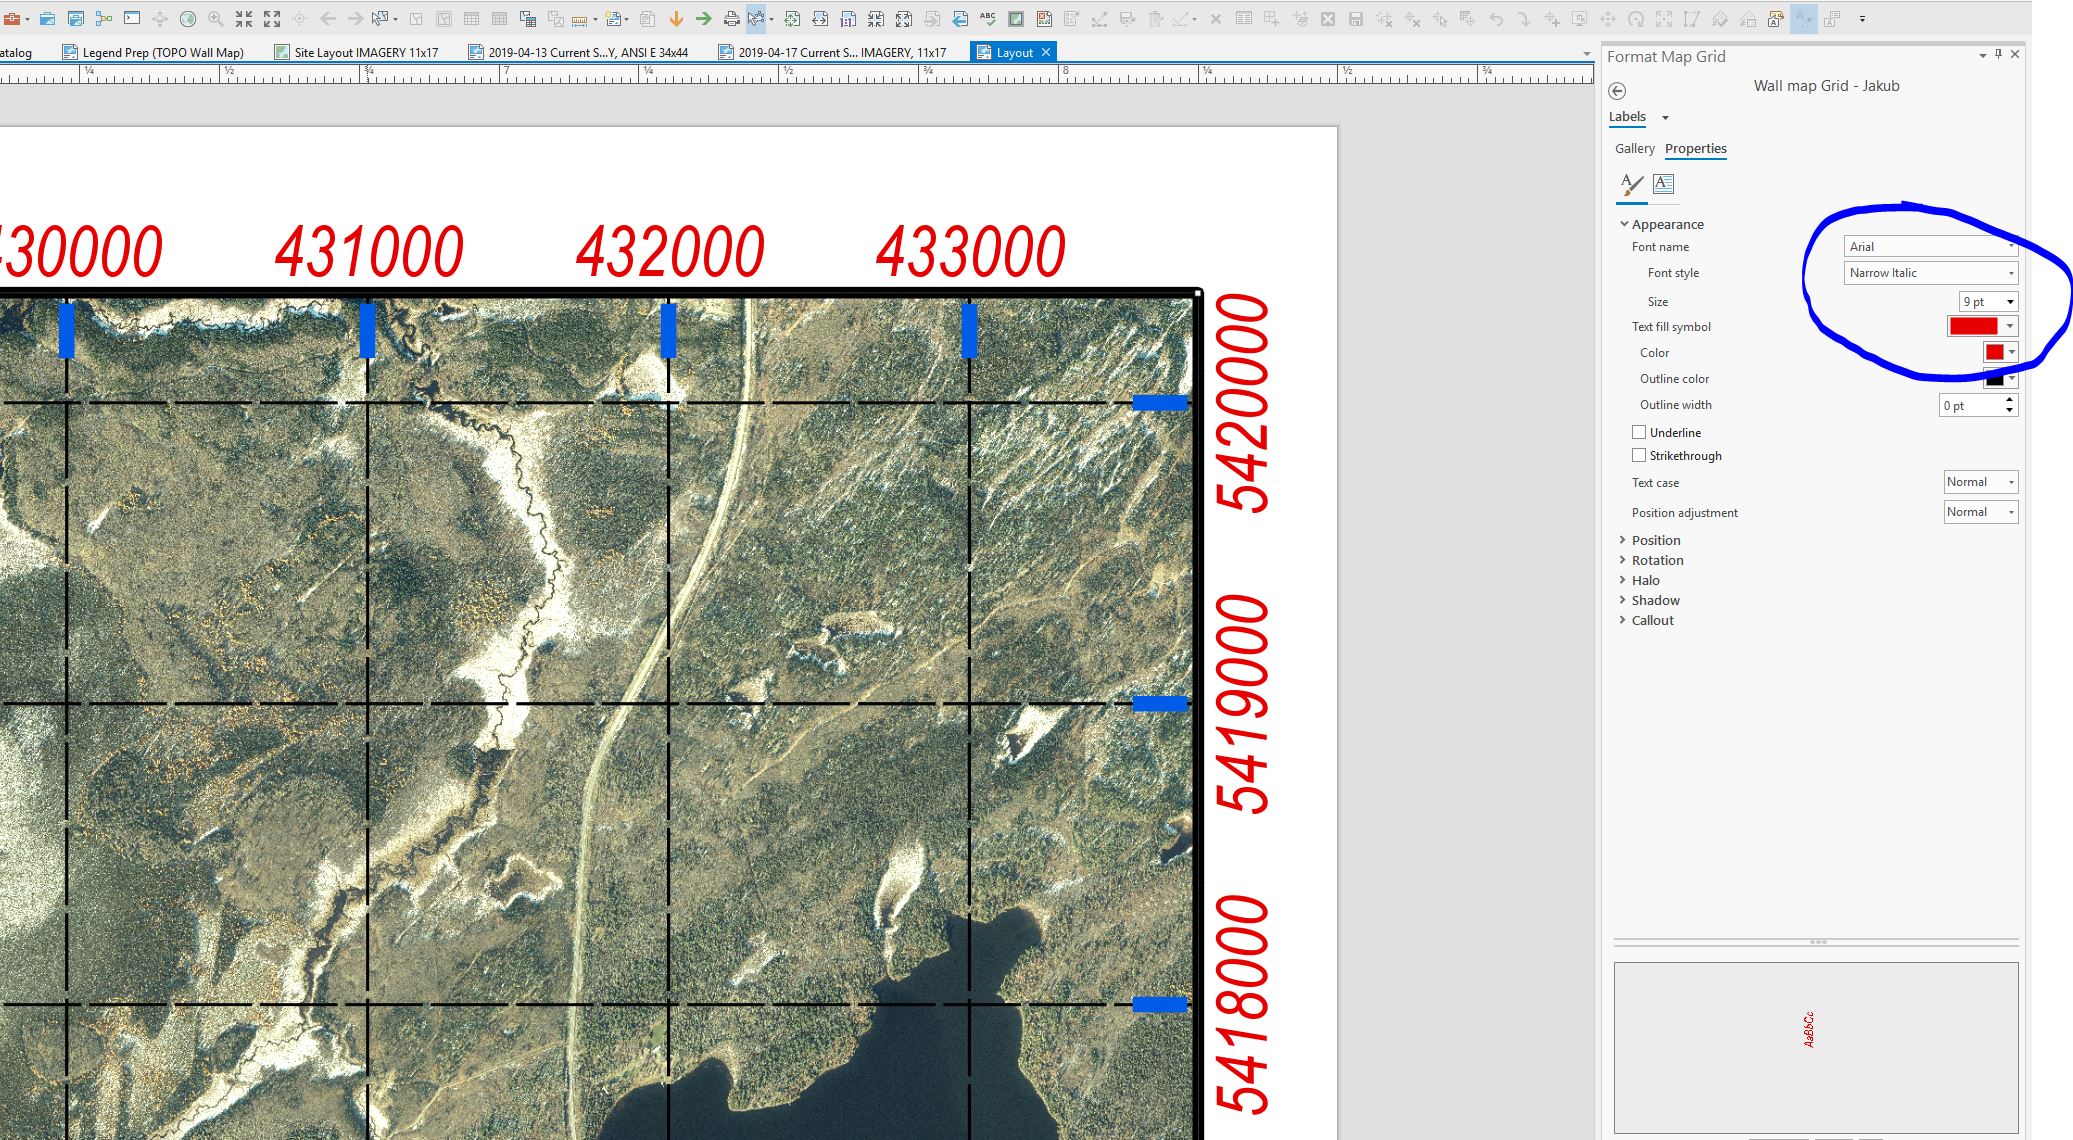Viewport: 2073px width, 1140px height.
Task: Open the Text case Normal dropdown
Action: click(x=1980, y=482)
